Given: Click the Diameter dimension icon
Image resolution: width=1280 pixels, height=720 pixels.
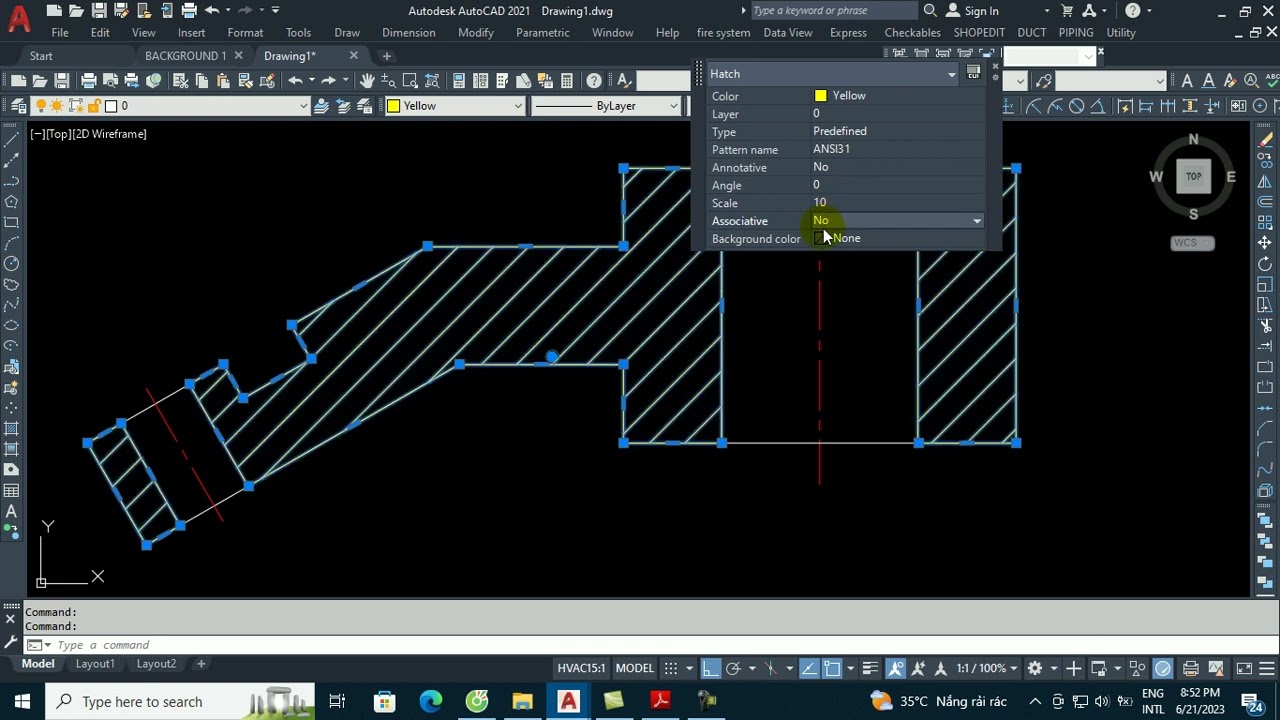Looking at the screenshot, I should tap(1077, 106).
